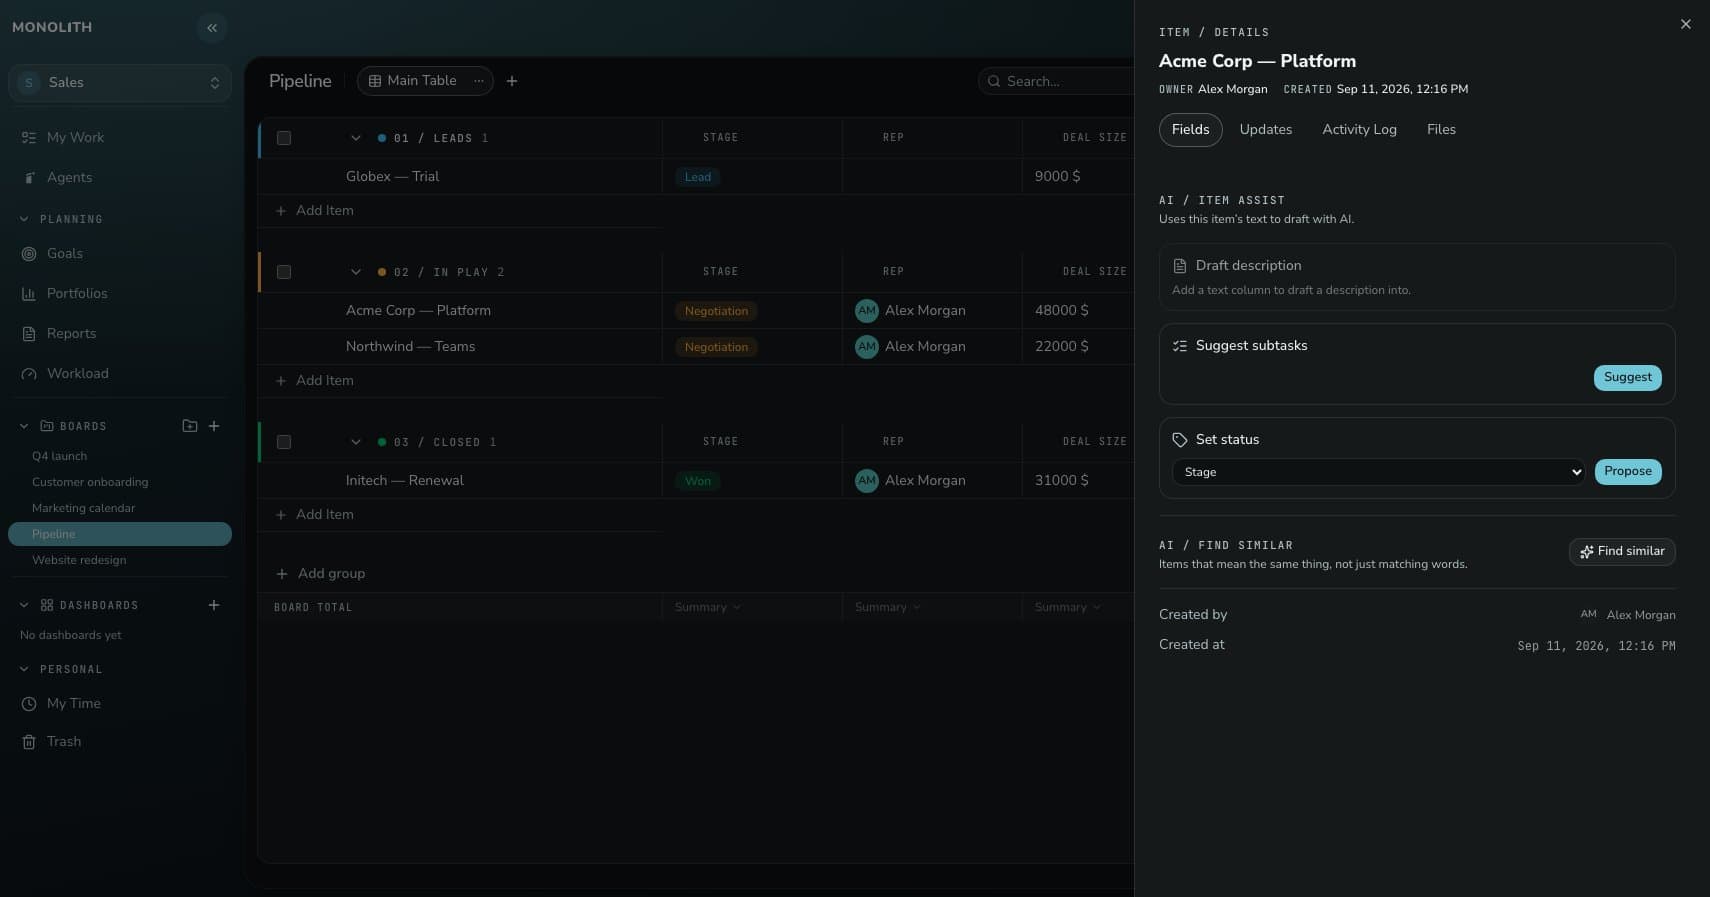
Task: Open Rep column Summary dropdown
Action: tap(888, 607)
